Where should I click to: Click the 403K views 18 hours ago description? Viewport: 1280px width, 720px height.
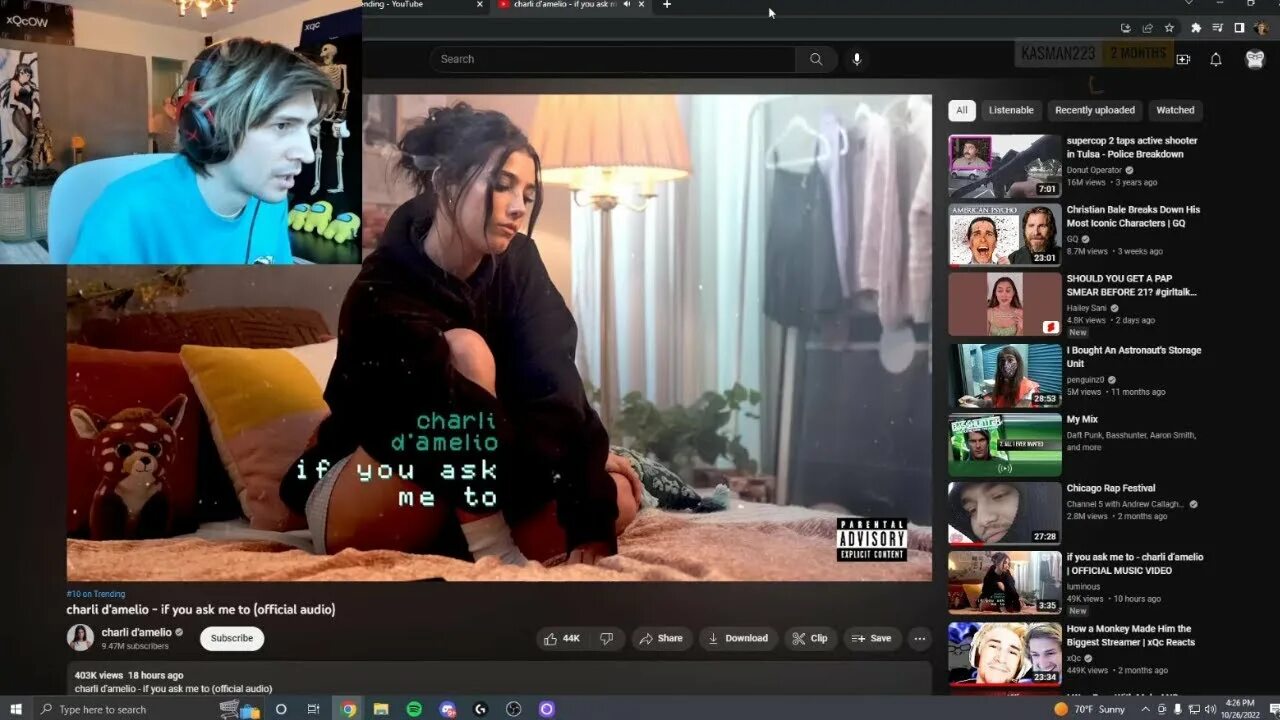pos(129,675)
